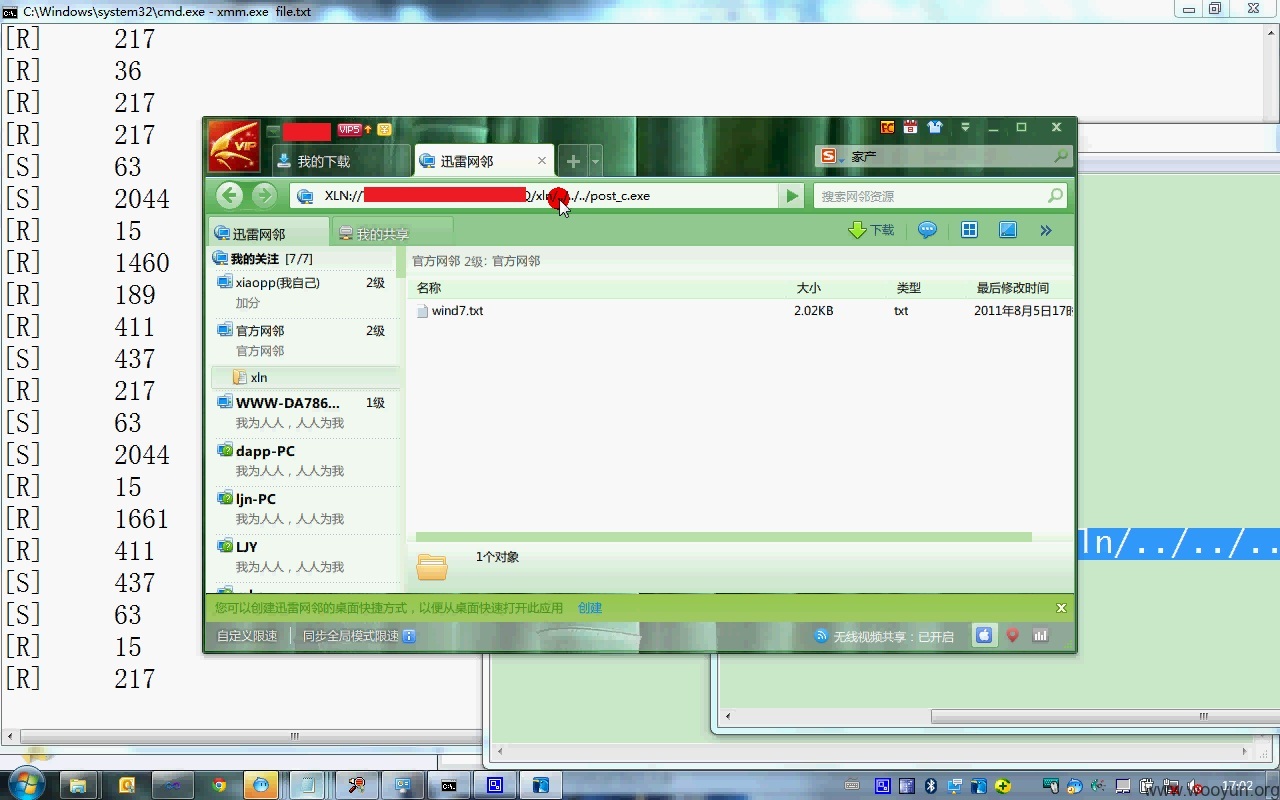Image resolution: width=1280 pixels, height=800 pixels.
Task: Sort by 大小 column header
Action: 808,288
